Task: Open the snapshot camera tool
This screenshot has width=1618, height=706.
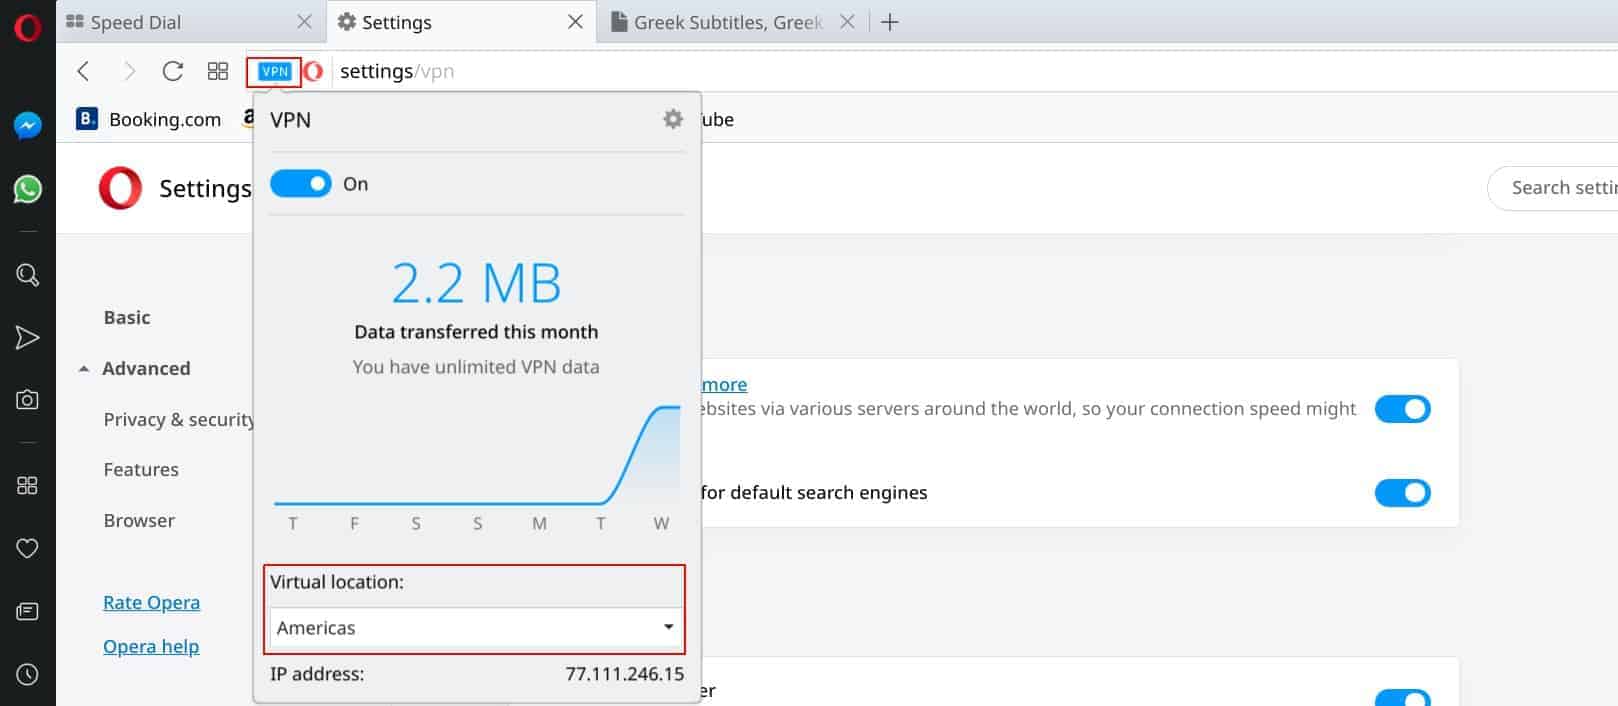Action: click(x=27, y=399)
